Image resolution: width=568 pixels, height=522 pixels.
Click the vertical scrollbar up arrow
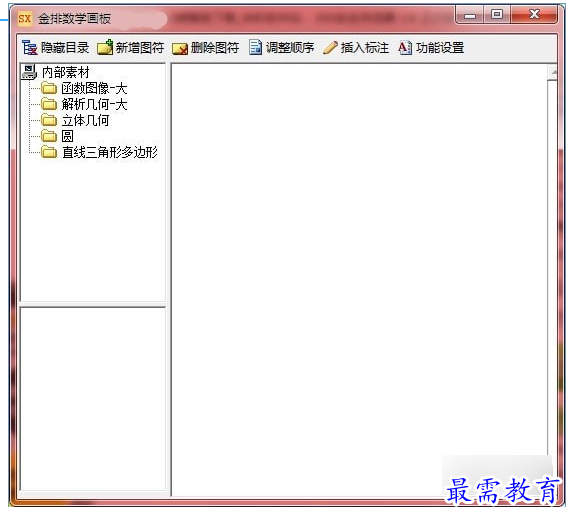(x=553, y=72)
